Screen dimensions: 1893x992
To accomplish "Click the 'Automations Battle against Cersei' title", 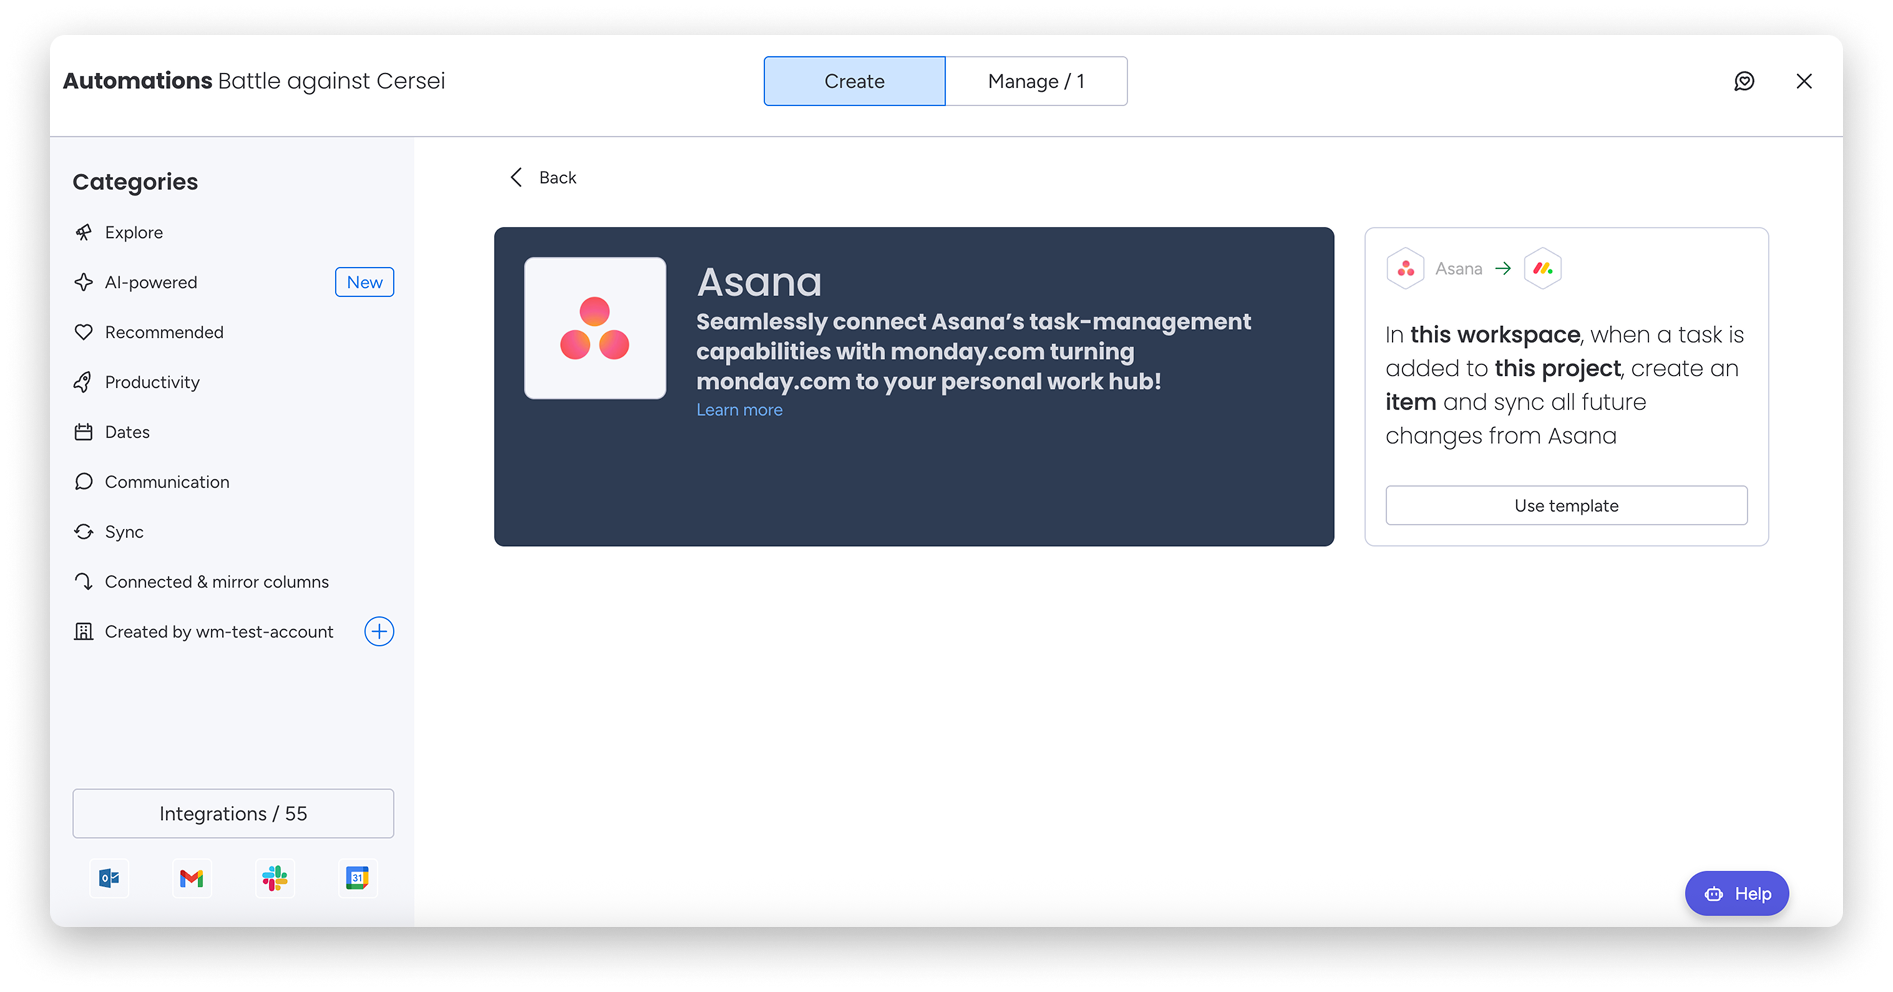I will (x=254, y=81).
